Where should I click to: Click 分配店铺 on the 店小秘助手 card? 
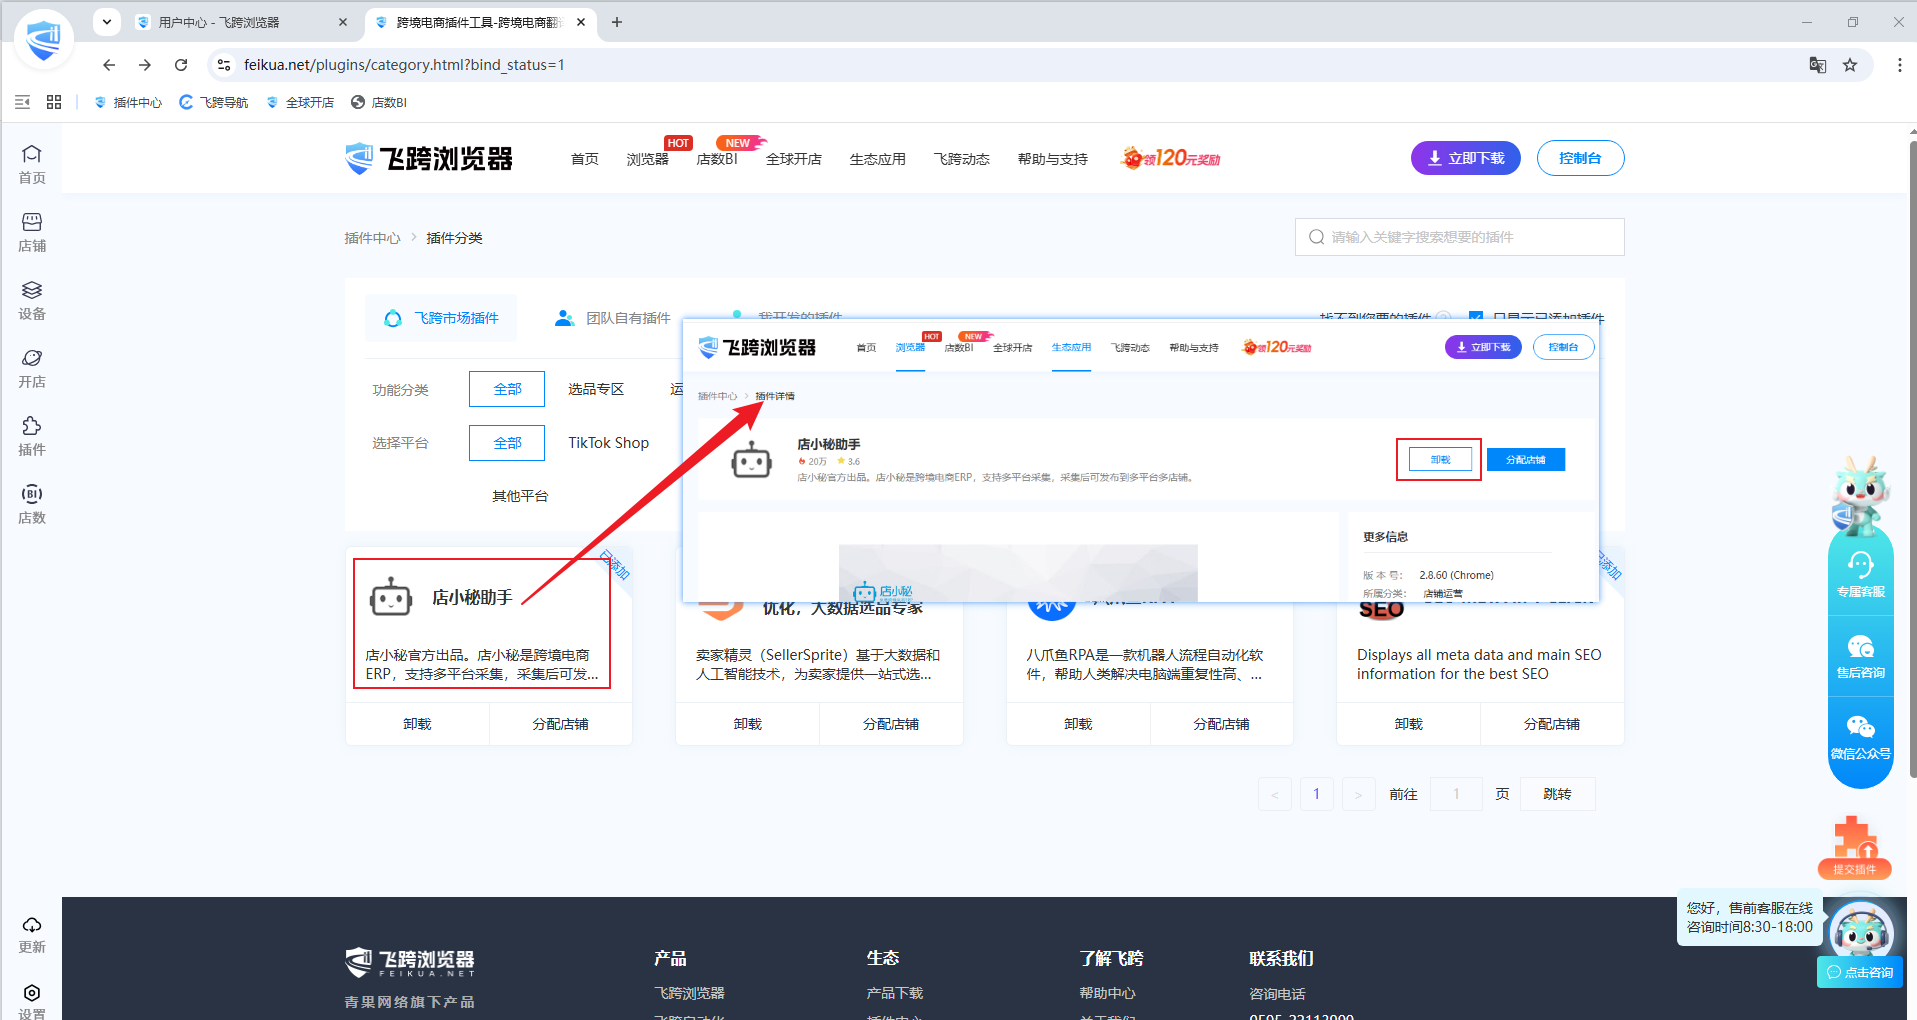[x=561, y=724]
